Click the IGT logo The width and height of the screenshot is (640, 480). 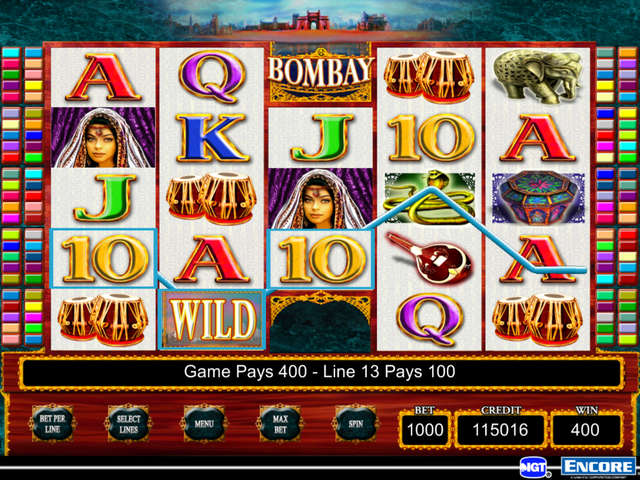tap(534, 467)
